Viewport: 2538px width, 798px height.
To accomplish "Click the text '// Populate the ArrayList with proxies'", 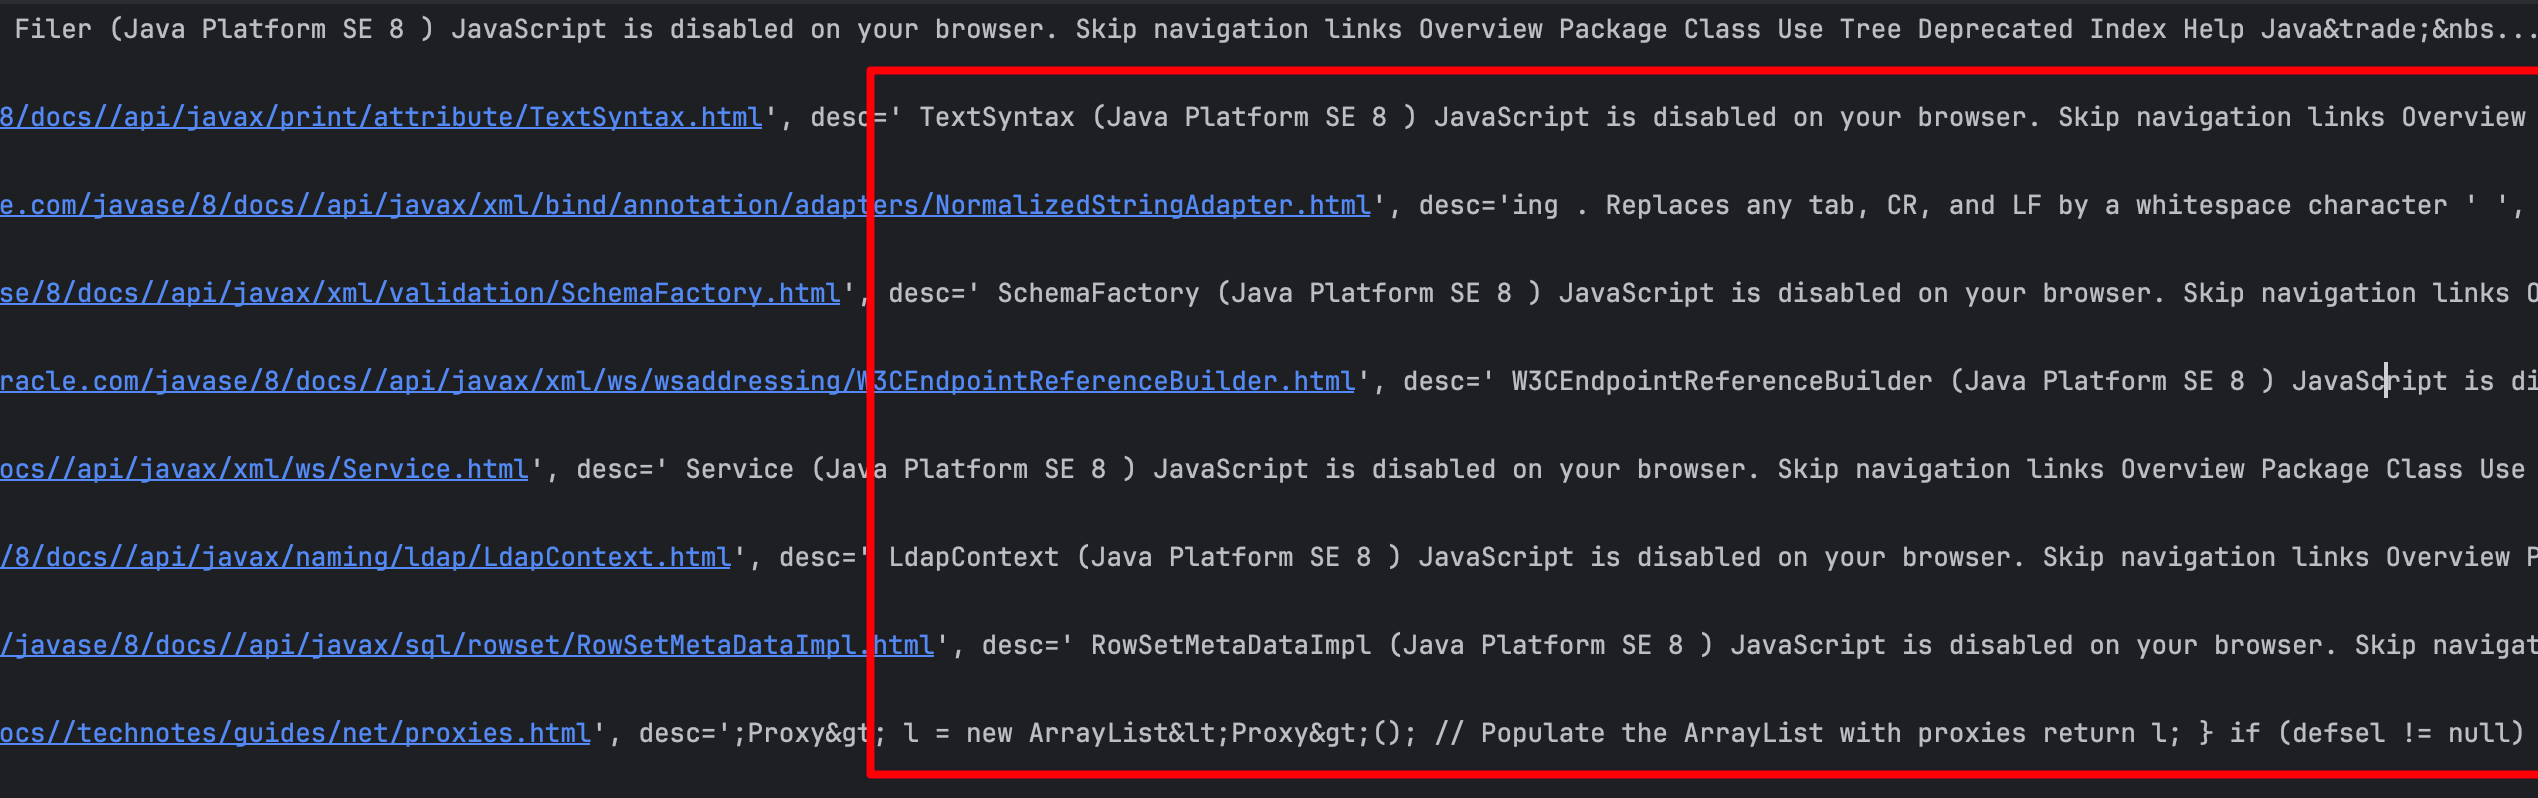I will (x=1730, y=733).
